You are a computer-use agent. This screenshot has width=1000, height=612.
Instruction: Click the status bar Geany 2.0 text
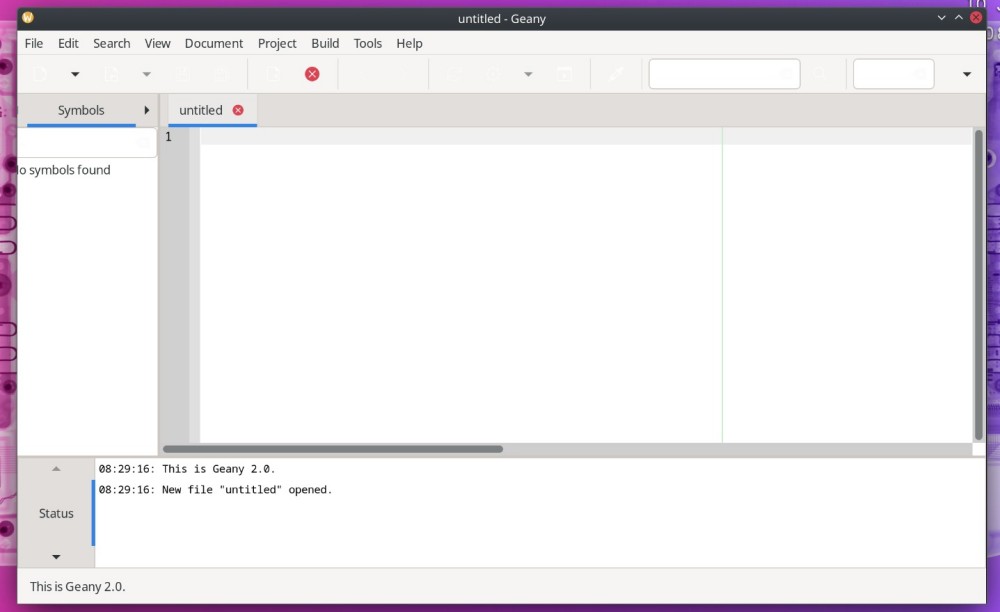[77, 586]
